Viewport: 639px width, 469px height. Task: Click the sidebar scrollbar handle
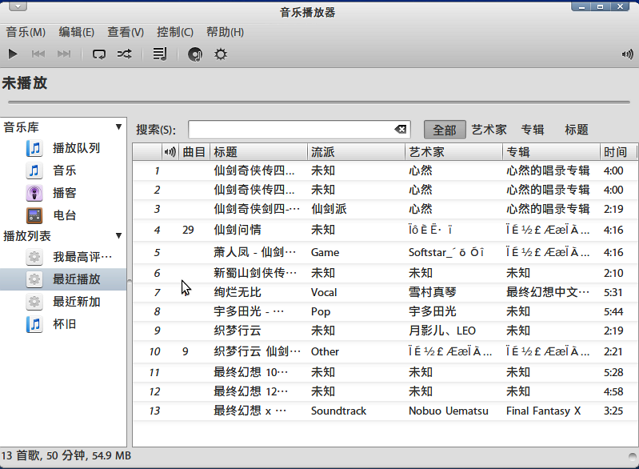coord(130,282)
